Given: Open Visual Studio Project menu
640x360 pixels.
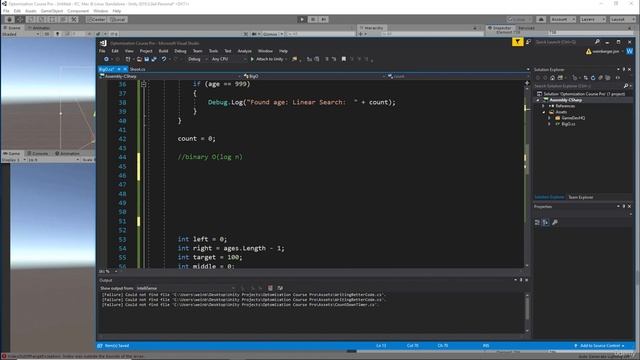Looking at the screenshot, I should click(146, 51).
